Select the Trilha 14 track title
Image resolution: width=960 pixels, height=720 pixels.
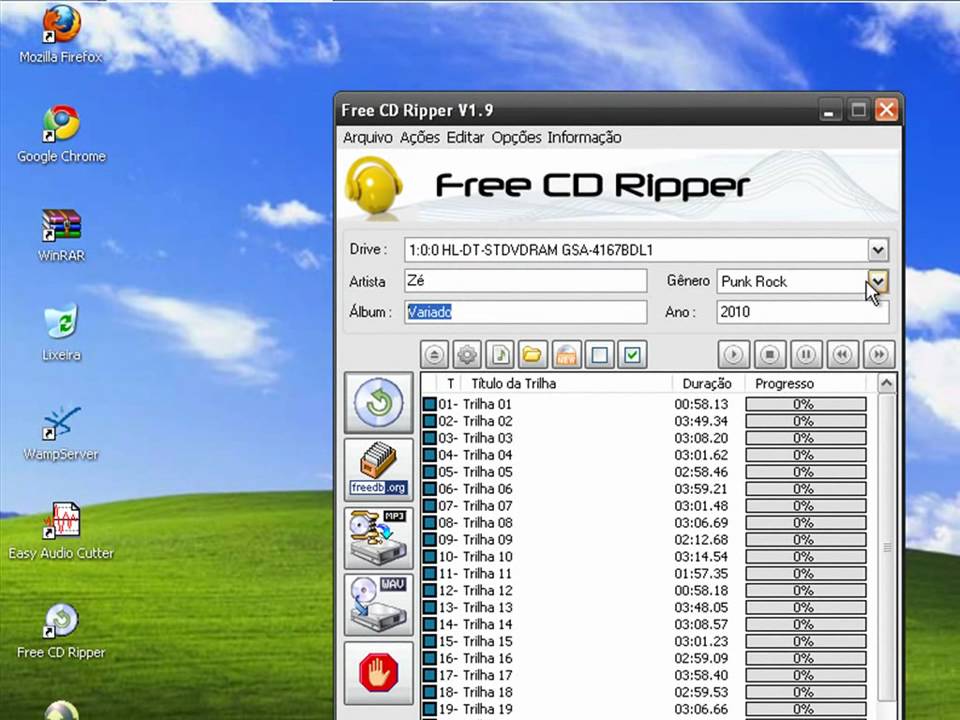pos(487,624)
